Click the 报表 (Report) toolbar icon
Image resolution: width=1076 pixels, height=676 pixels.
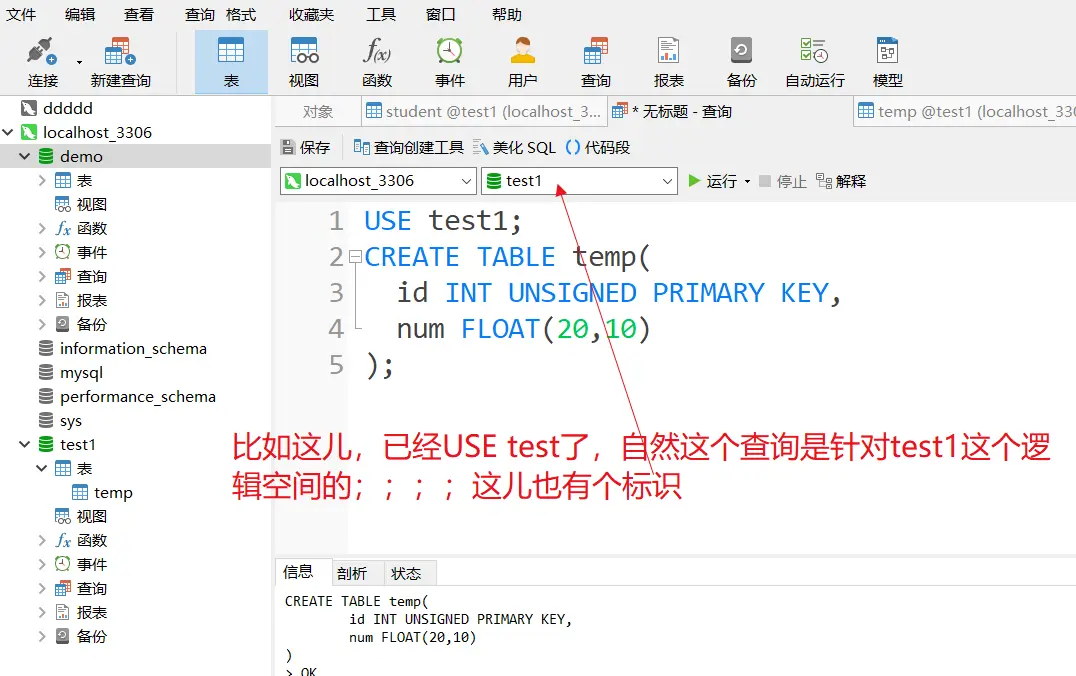tap(668, 62)
